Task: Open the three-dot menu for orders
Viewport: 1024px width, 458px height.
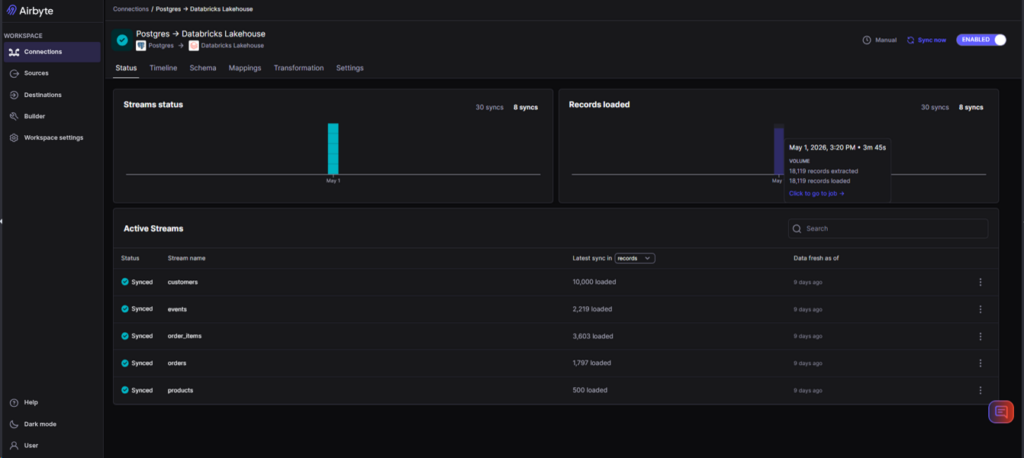Action: [980, 363]
